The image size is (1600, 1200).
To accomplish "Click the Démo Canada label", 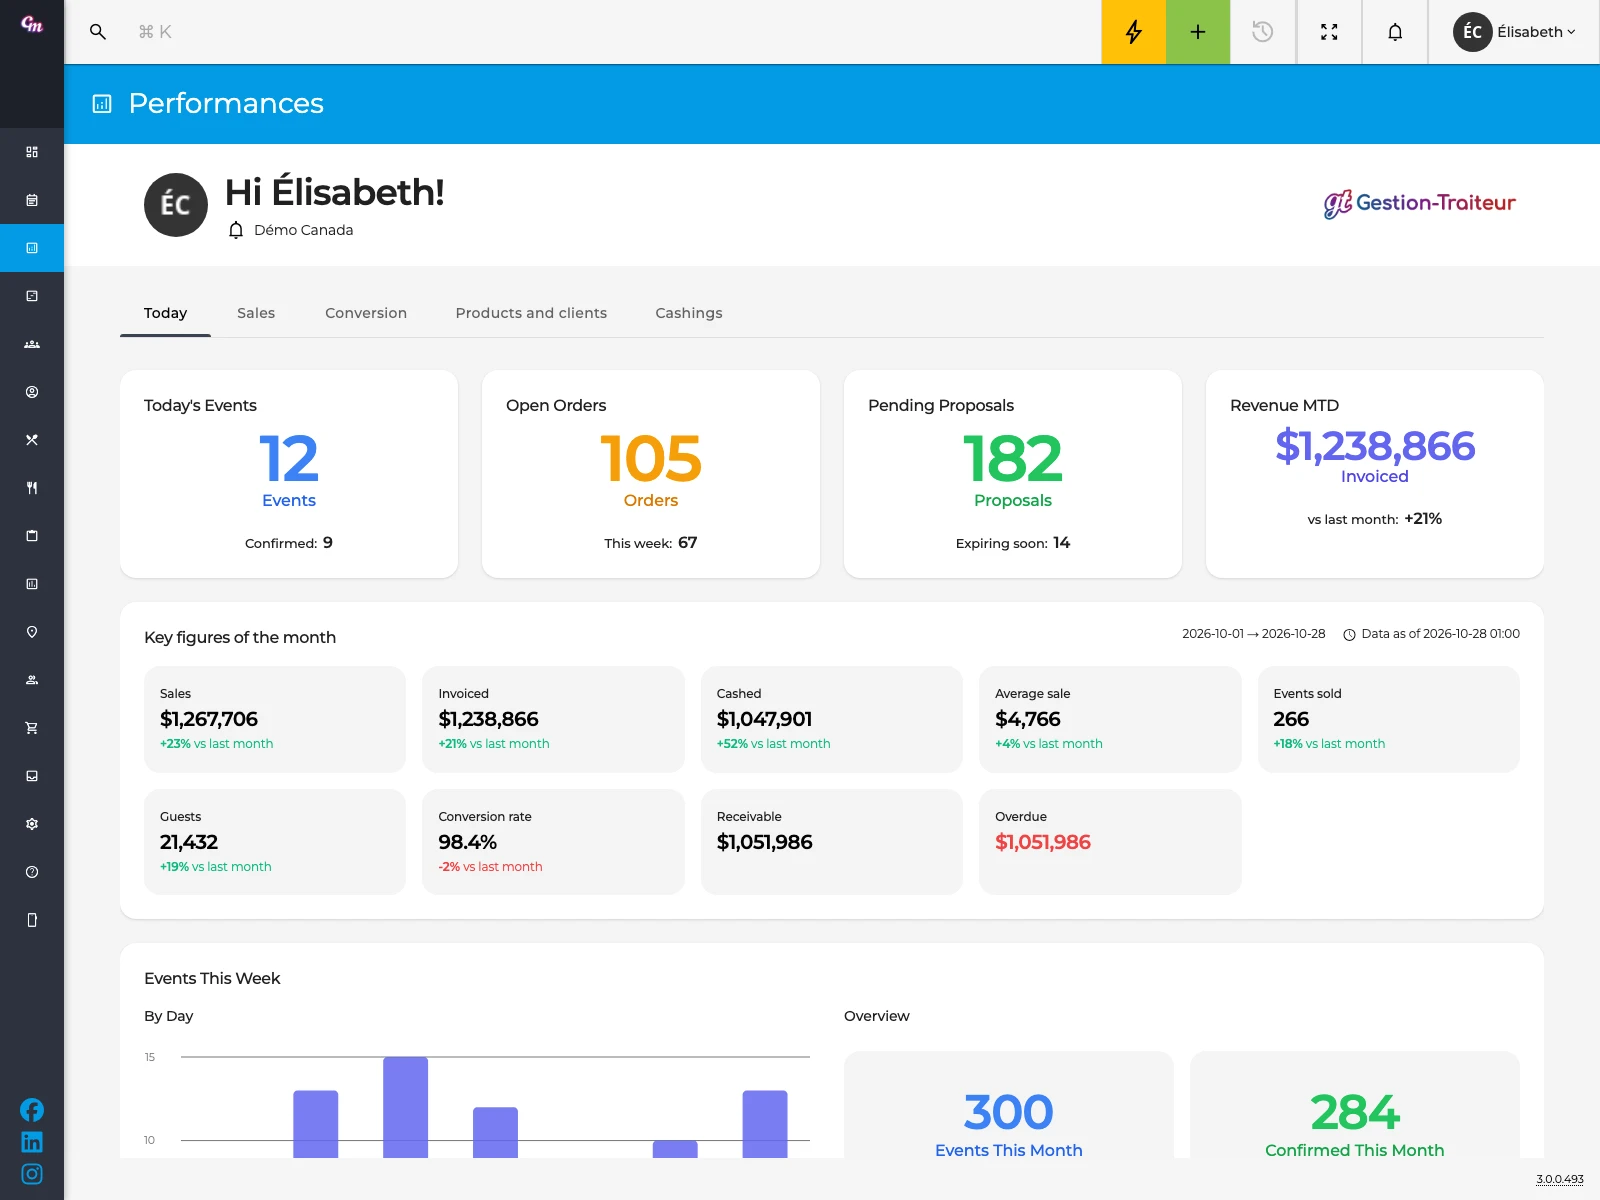I will coord(304,230).
